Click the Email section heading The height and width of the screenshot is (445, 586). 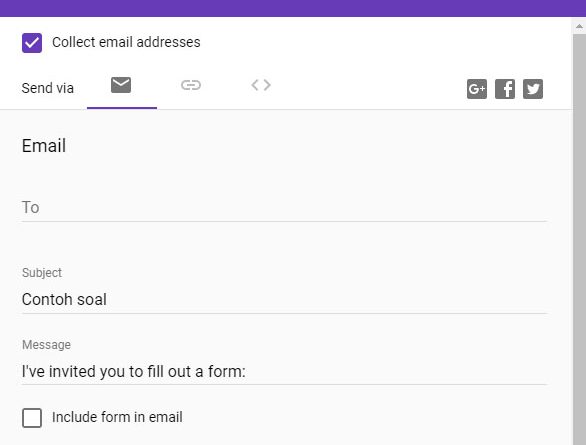coord(44,146)
